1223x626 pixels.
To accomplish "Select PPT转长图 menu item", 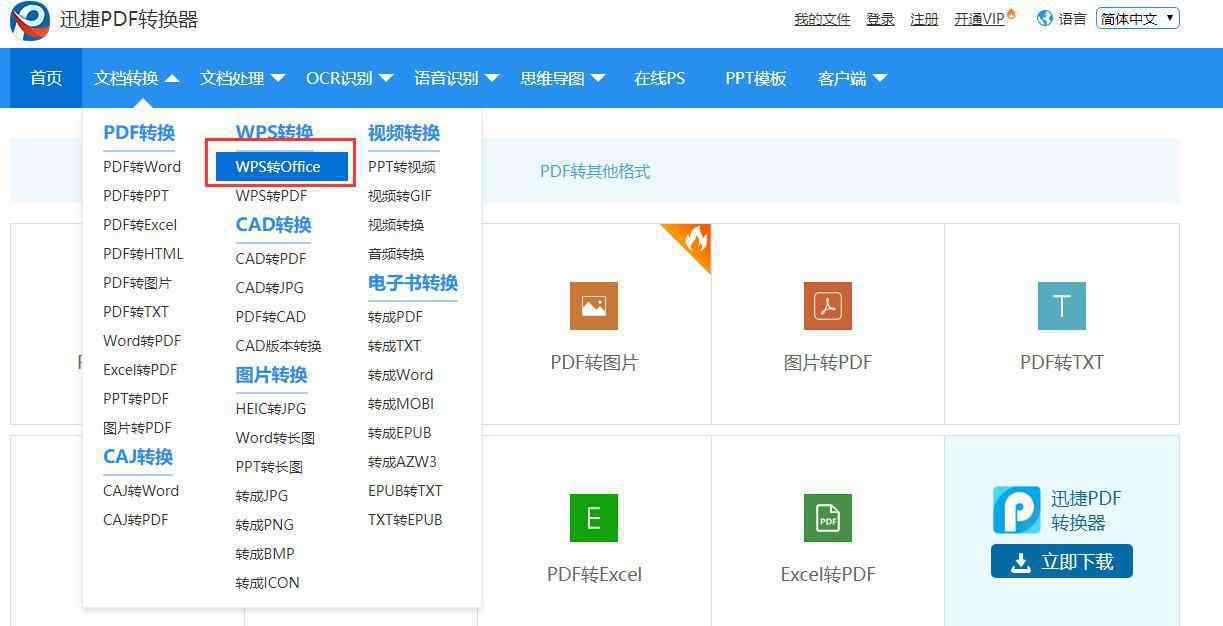I will click(269, 466).
